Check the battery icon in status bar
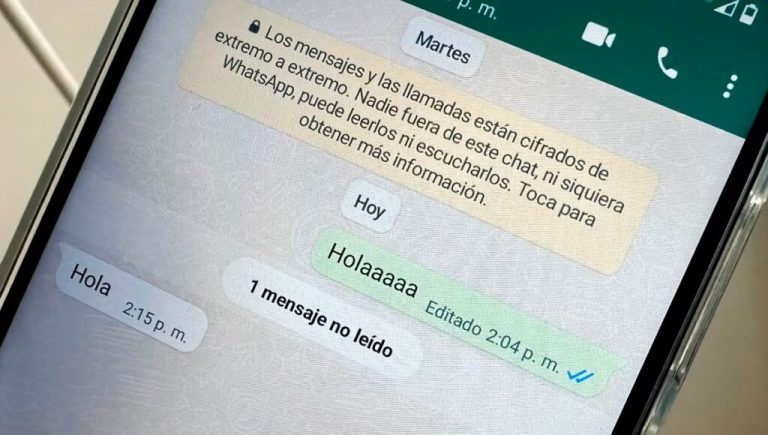The image size is (768, 435). 748,13
